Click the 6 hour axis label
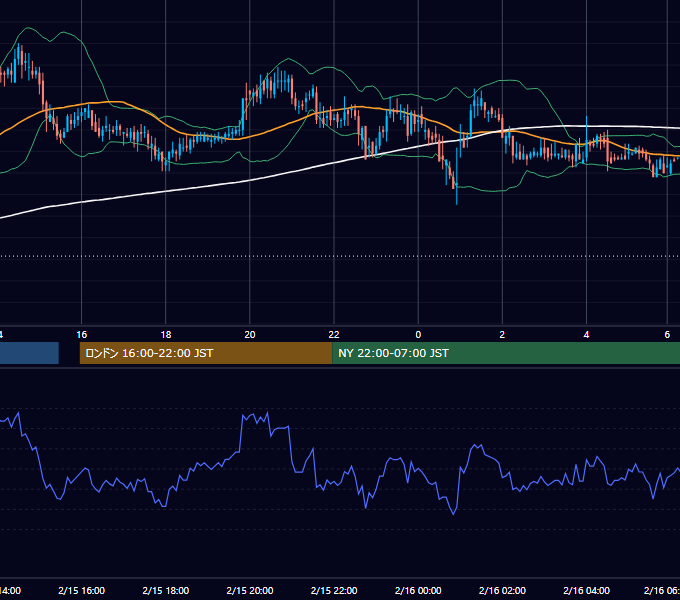The height and width of the screenshot is (600, 680). pyautogui.click(x=667, y=335)
